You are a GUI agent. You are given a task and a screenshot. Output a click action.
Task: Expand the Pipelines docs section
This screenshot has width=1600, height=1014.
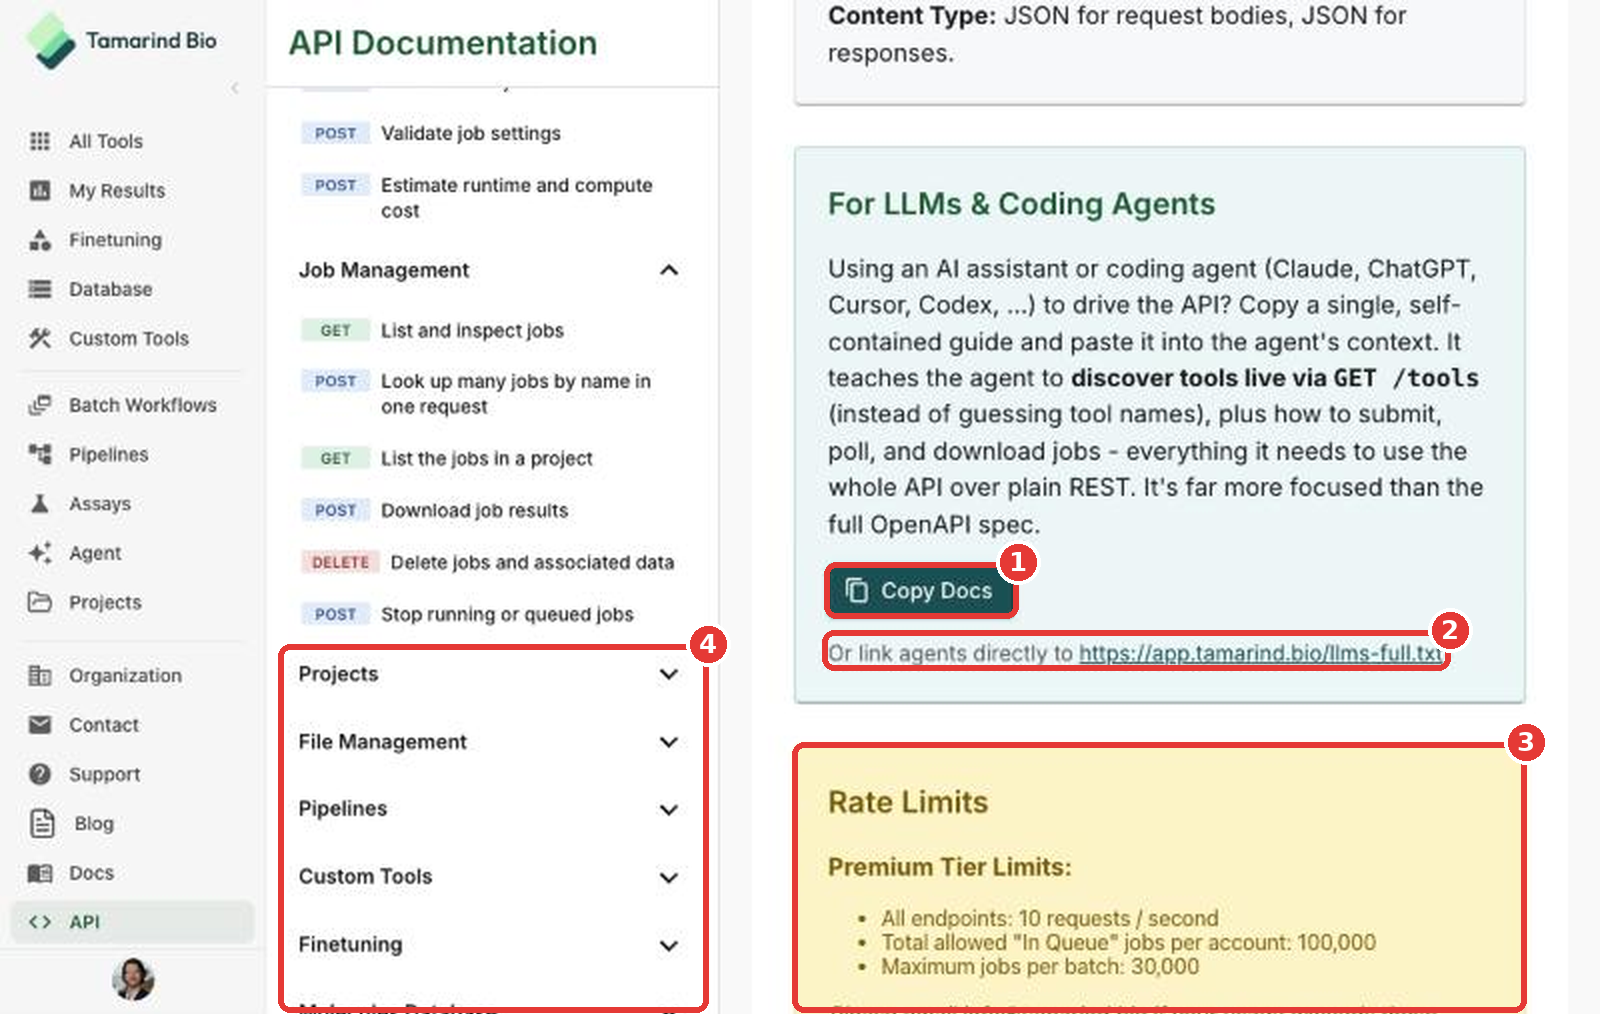[669, 809]
